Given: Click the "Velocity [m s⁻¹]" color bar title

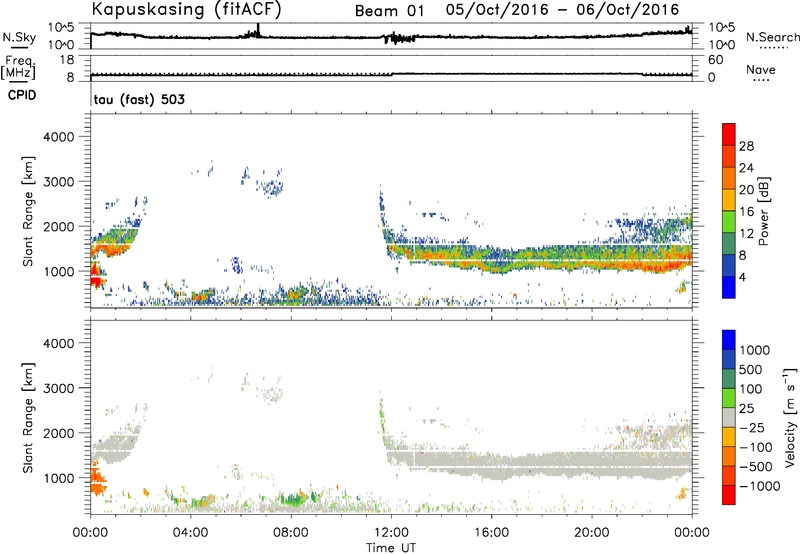Looking at the screenshot, I should pyautogui.click(x=789, y=417).
